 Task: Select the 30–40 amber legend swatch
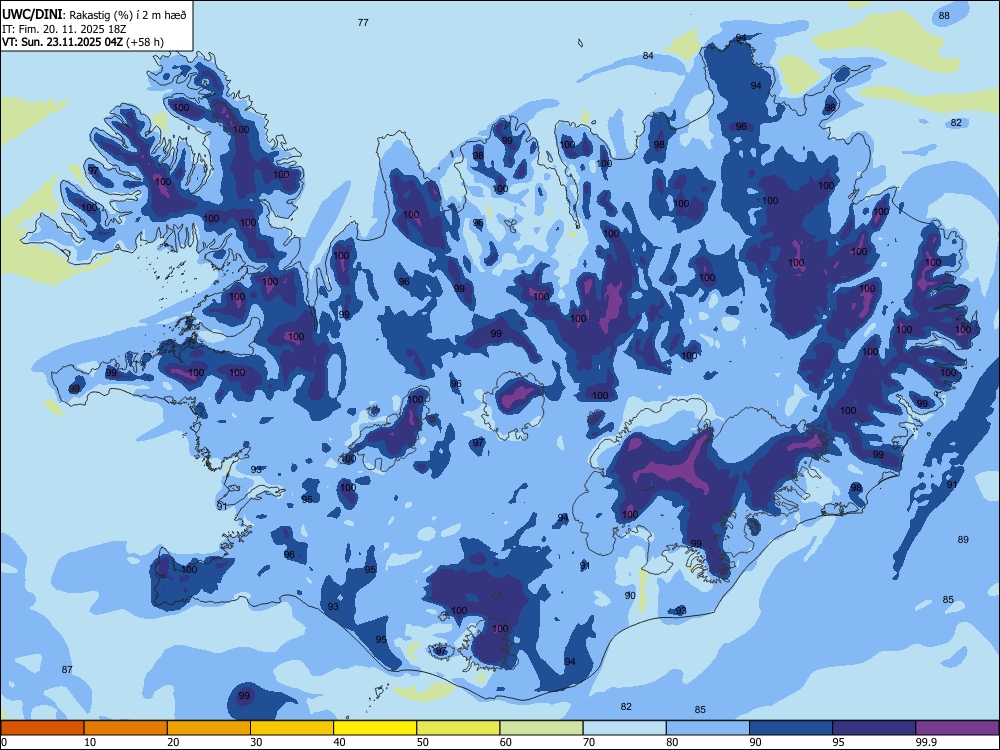pos(292,728)
